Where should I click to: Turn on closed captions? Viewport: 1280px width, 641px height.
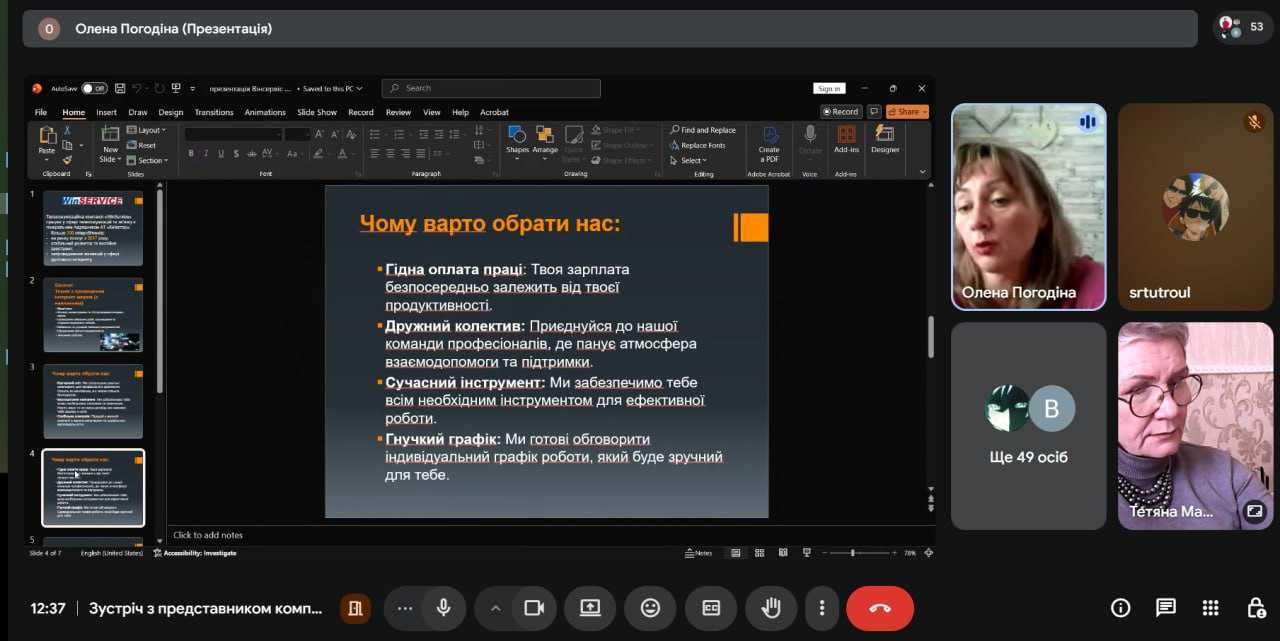tap(711, 608)
